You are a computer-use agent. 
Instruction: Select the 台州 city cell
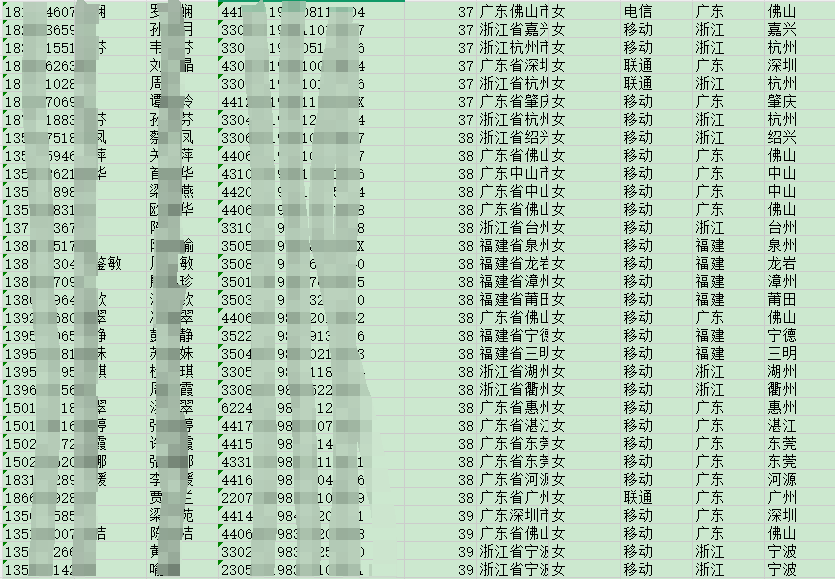(782, 228)
